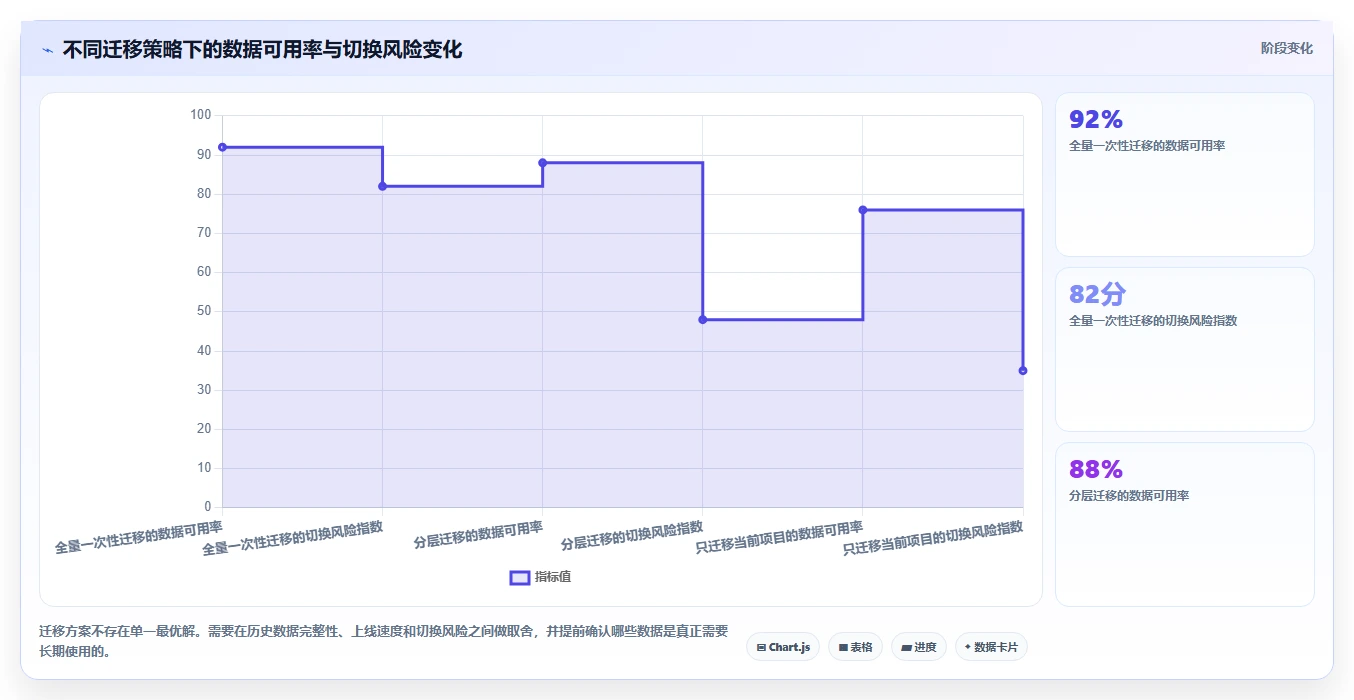Click the 全量一次性迁移的切换风险指数 card caption
The height and width of the screenshot is (700, 1354).
pos(1153,321)
